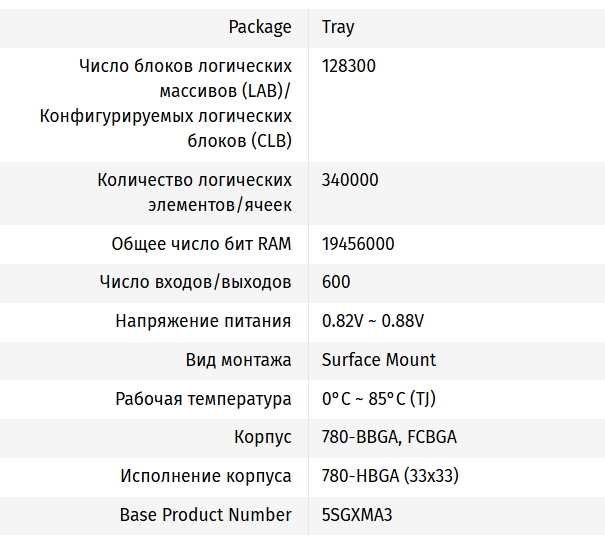Select the "Tray" package value

click(338, 27)
